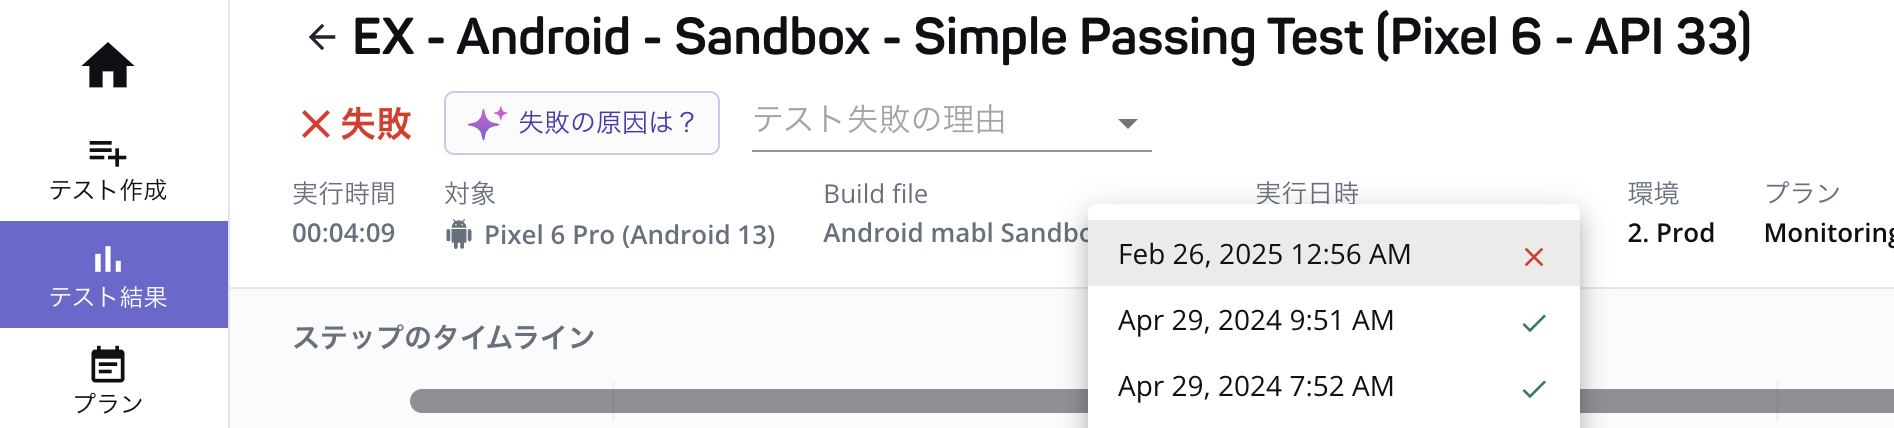Open プラン from the sidebar
The width and height of the screenshot is (1894, 428).
click(x=108, y=381)
